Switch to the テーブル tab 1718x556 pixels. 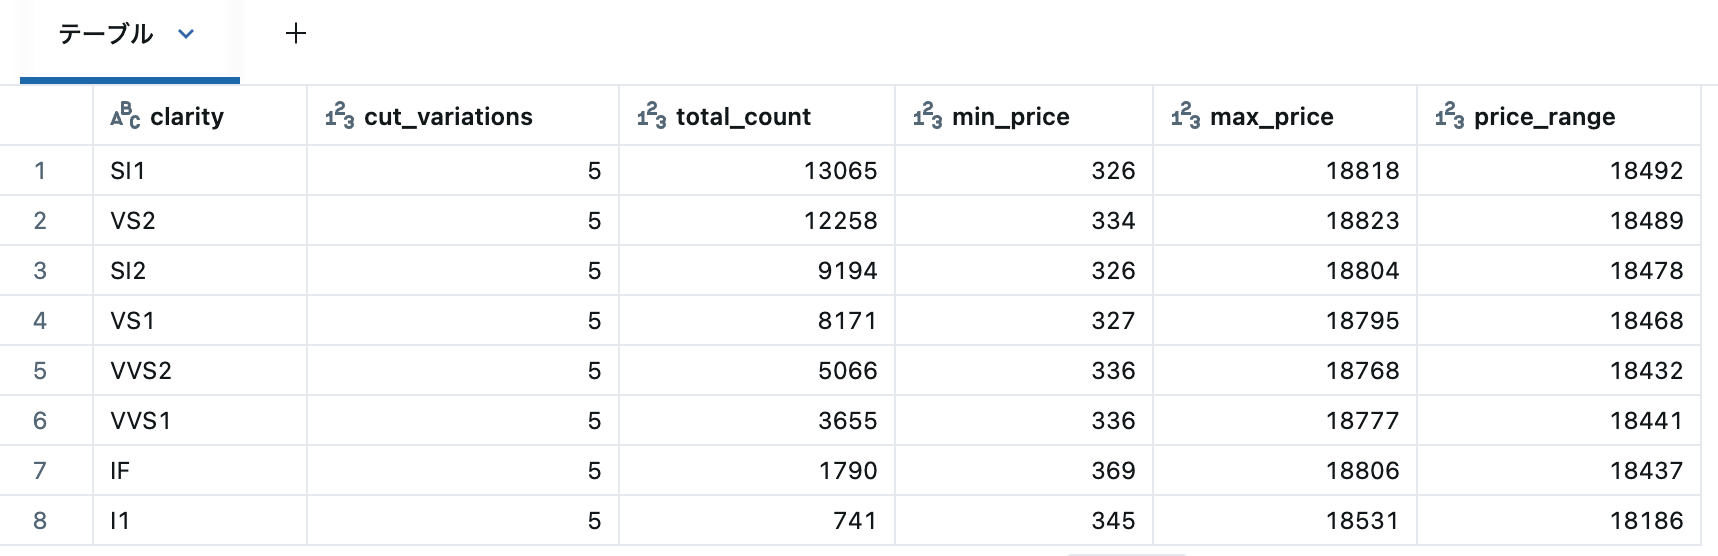pos(106,34)
